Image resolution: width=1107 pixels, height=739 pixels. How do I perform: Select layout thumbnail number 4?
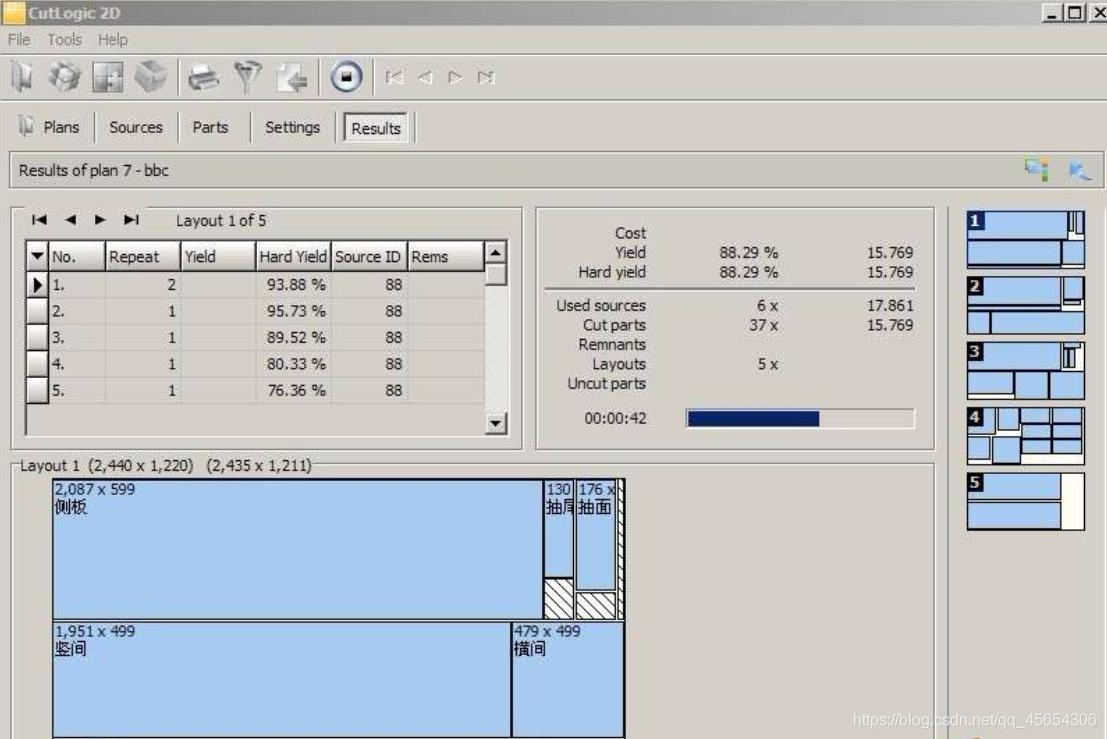tap(1025, 435)
